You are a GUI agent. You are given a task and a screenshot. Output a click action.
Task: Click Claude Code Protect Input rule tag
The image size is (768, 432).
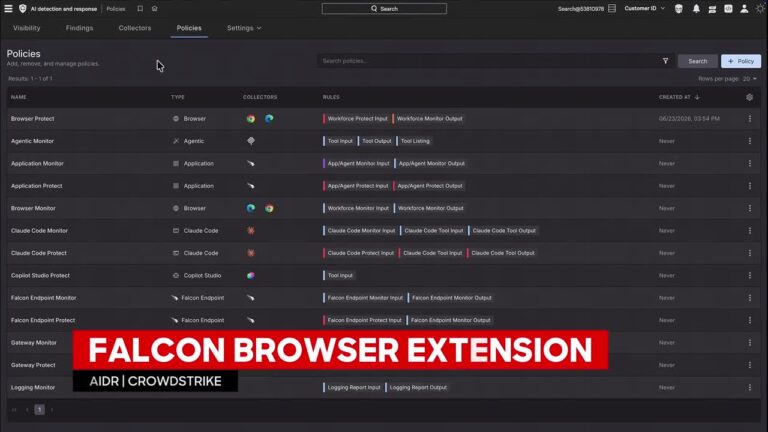click(x=359, y=253)
